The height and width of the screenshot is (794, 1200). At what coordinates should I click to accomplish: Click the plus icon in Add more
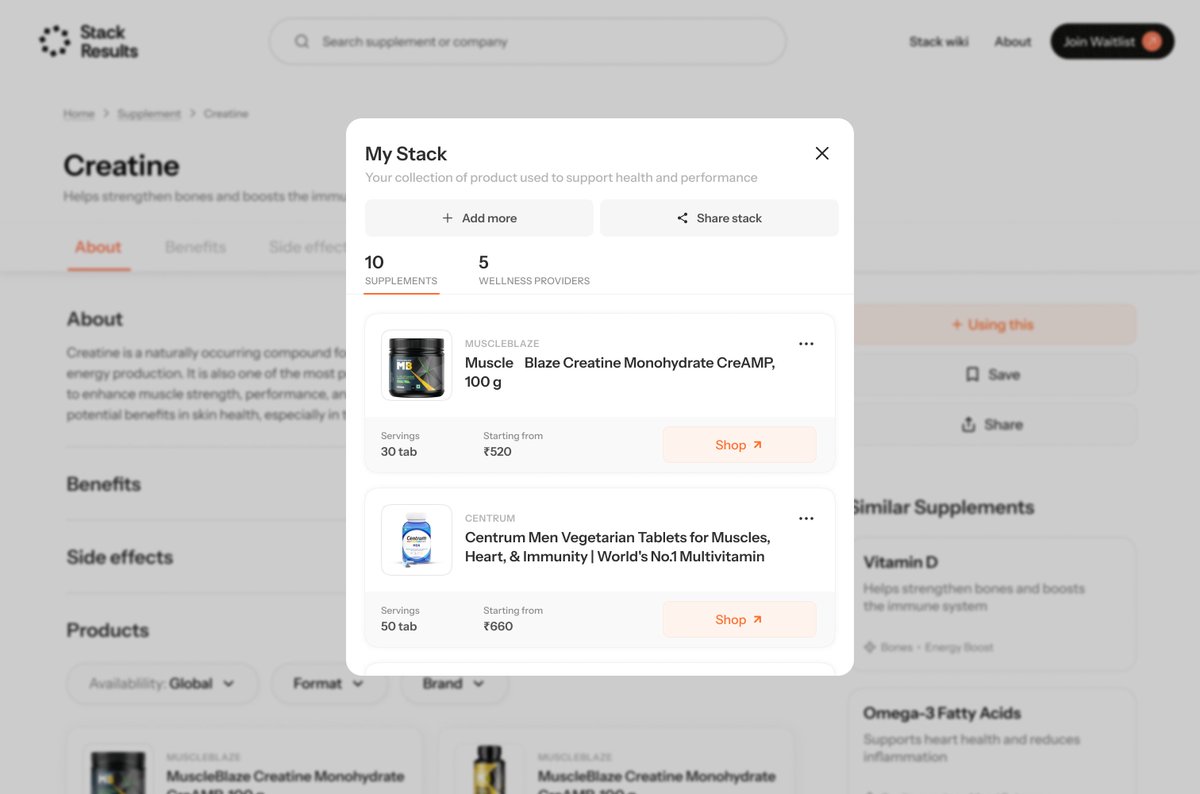(x=448, y=218)
